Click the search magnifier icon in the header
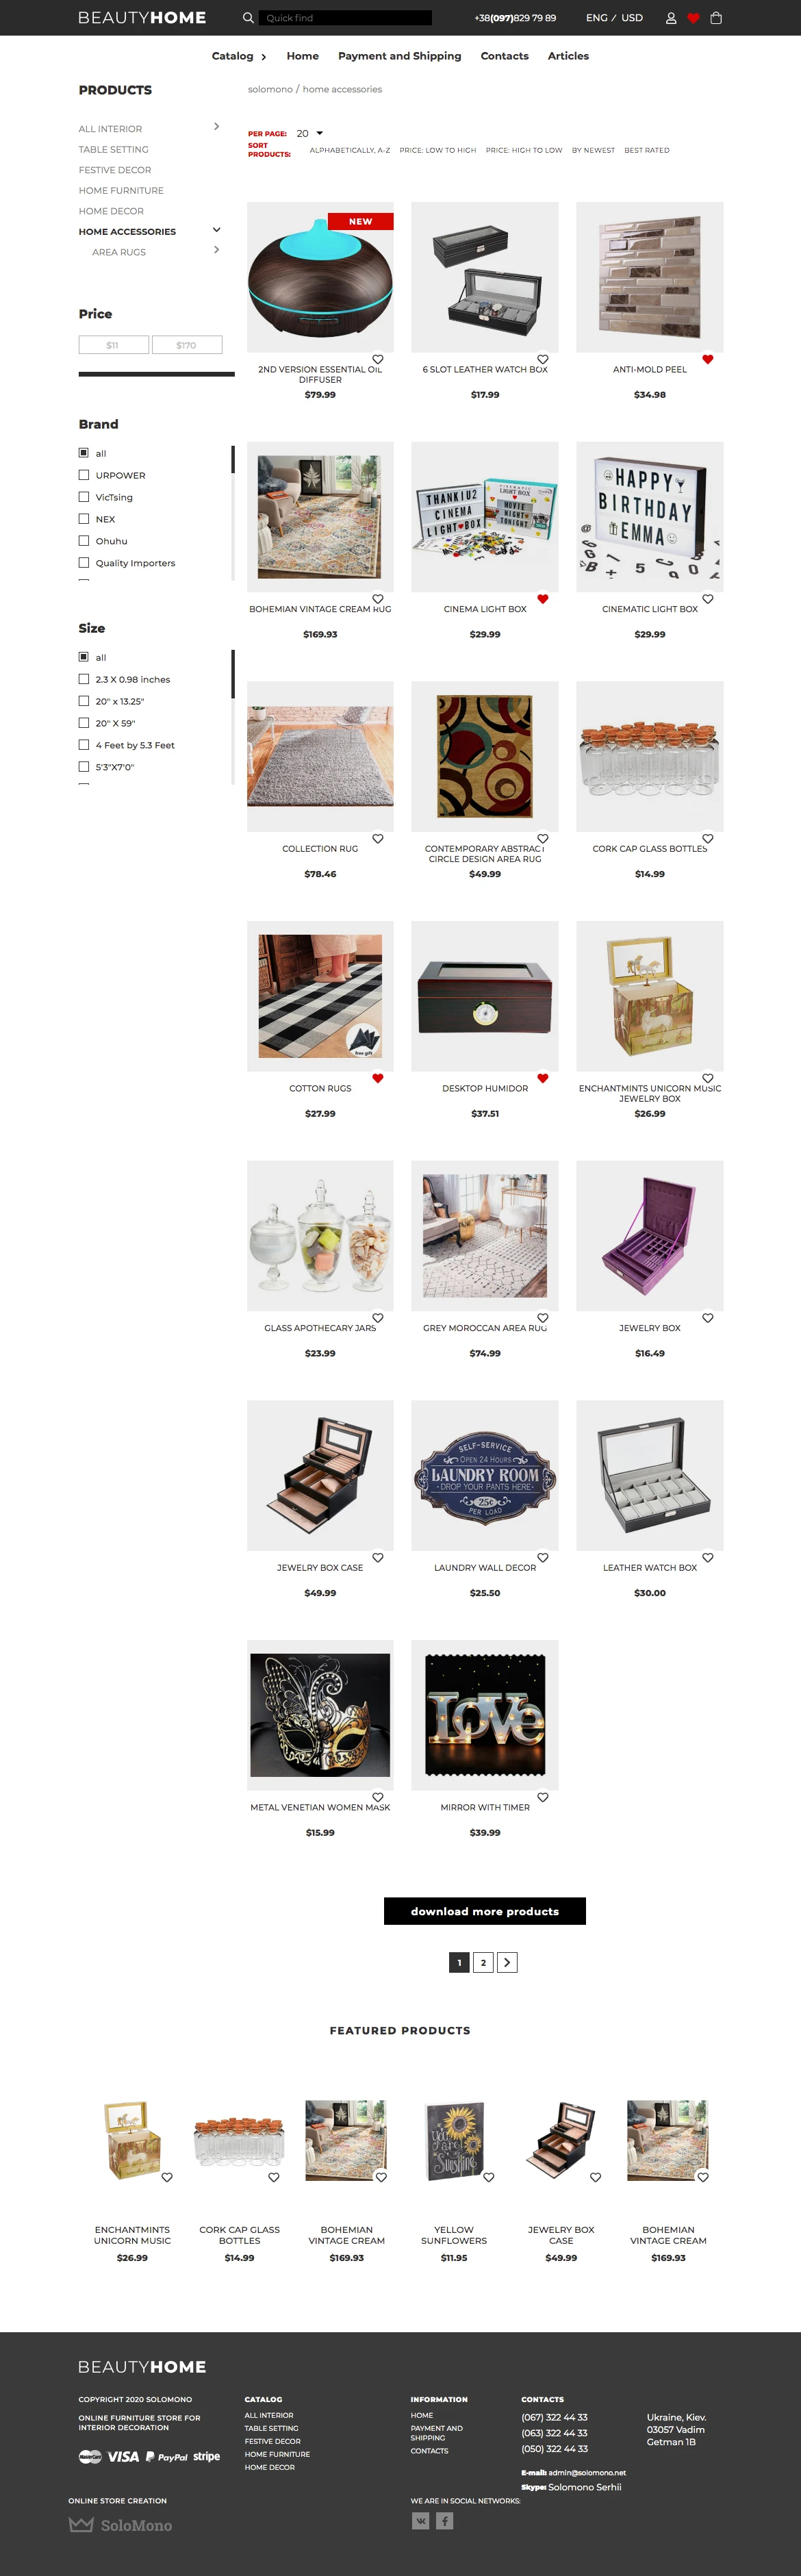The image size is (801, 2576). (x=248, y=18)
